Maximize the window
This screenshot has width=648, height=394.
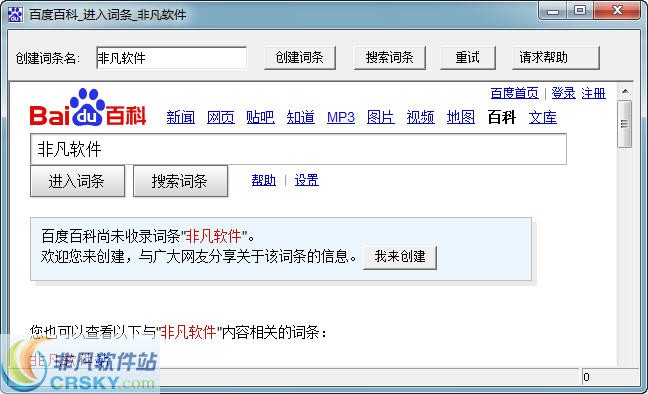(x=580, y=10)
